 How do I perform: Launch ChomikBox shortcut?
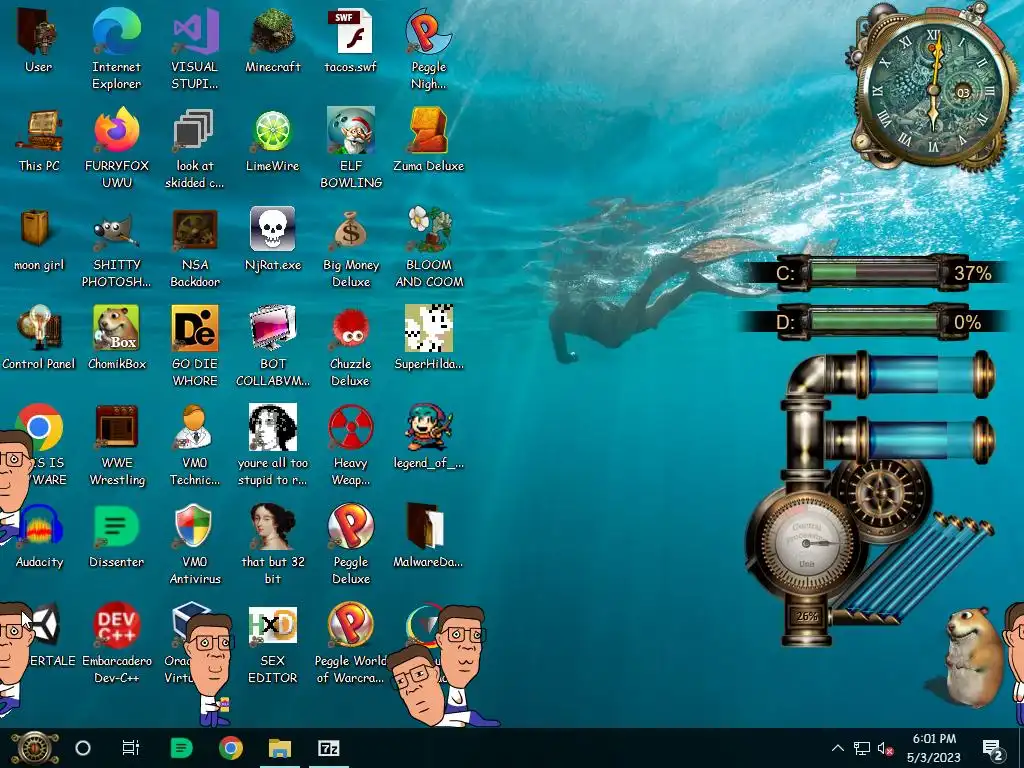[116, 339]
